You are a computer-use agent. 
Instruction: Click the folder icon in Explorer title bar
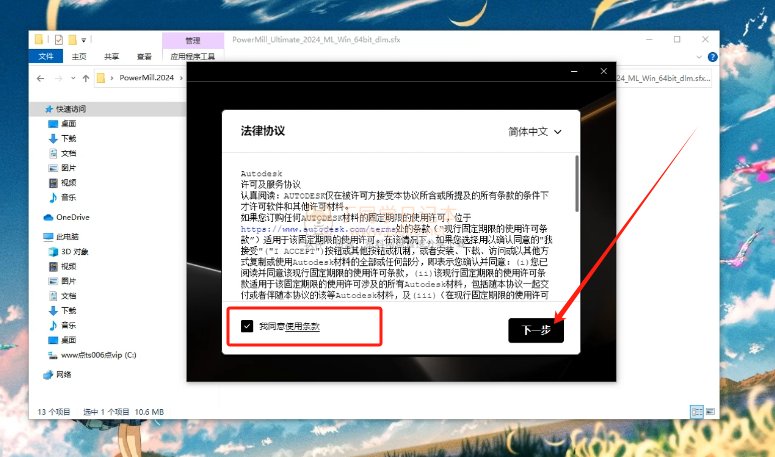[39, 39]
